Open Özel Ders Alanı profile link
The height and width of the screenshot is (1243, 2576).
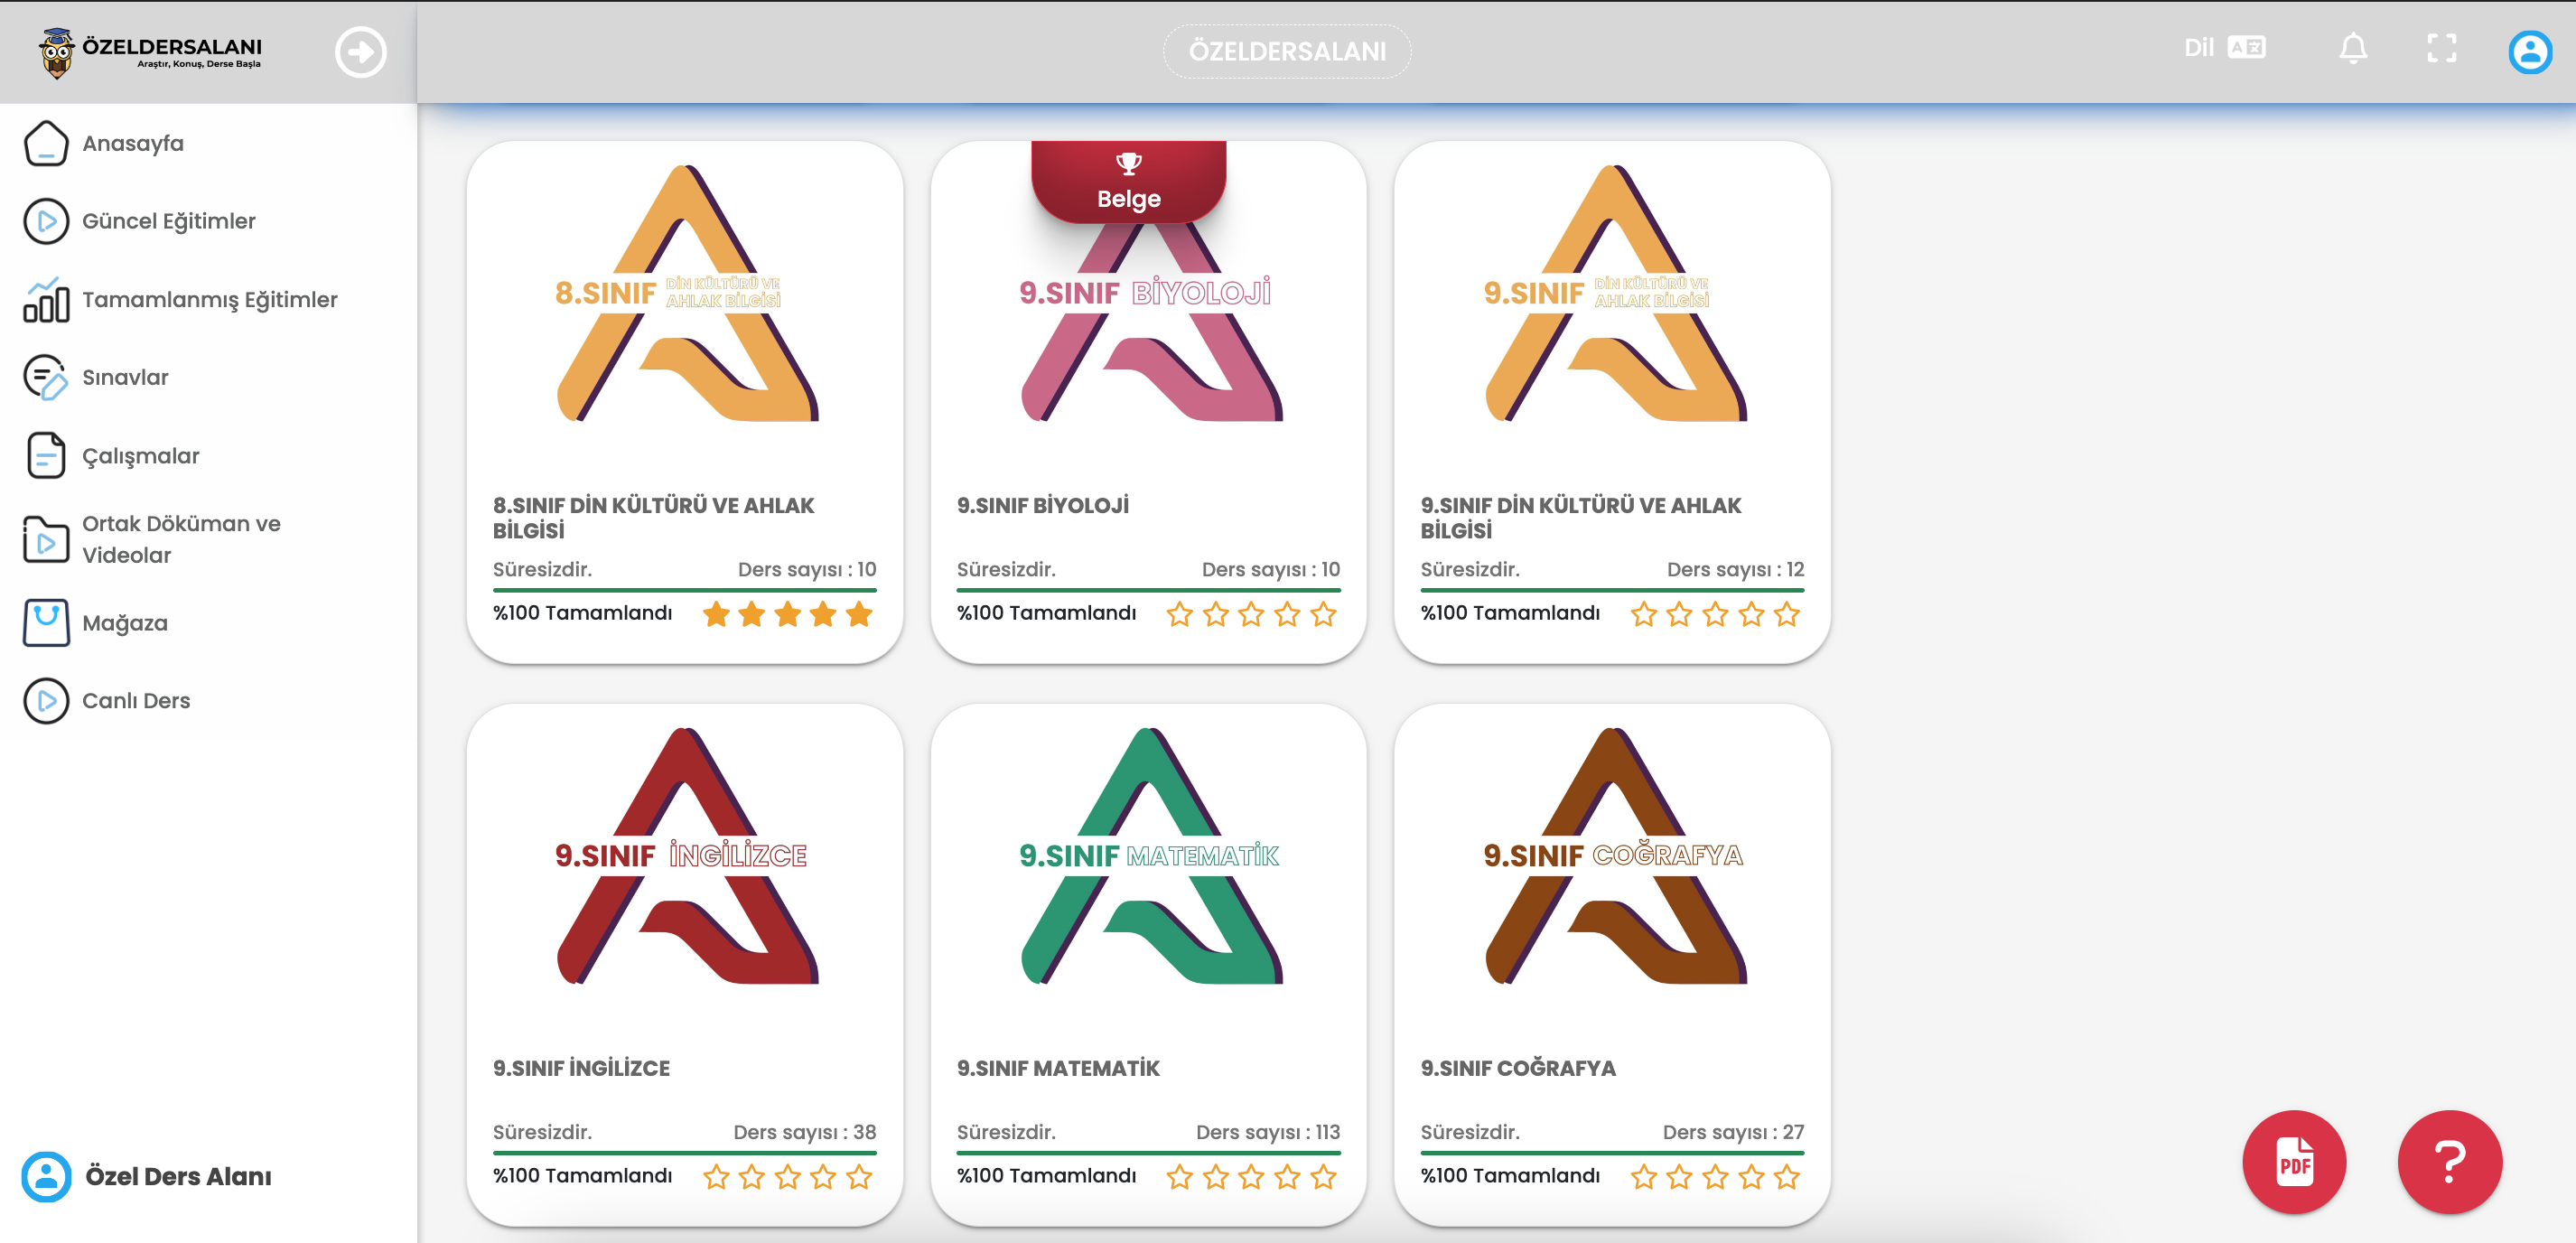(x=177, y=1177)
